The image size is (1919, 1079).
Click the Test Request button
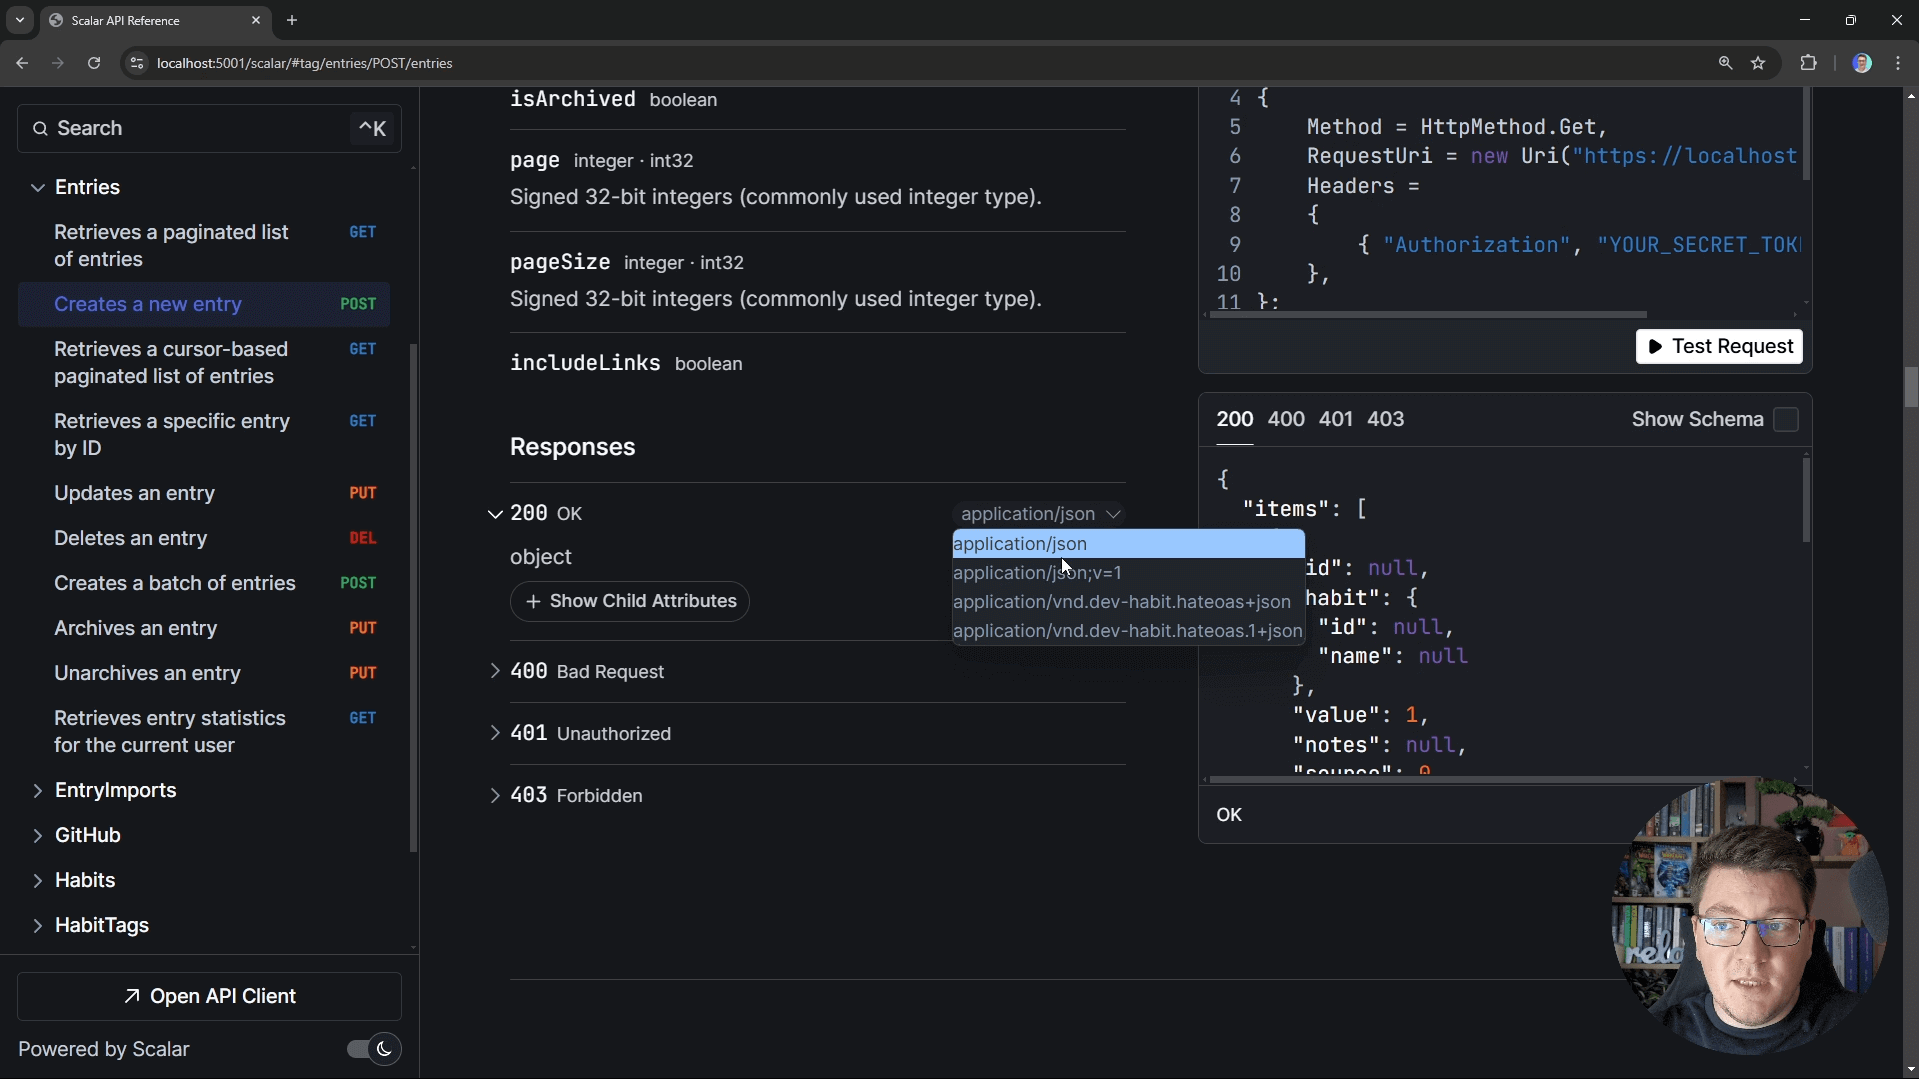(1719, 346)
